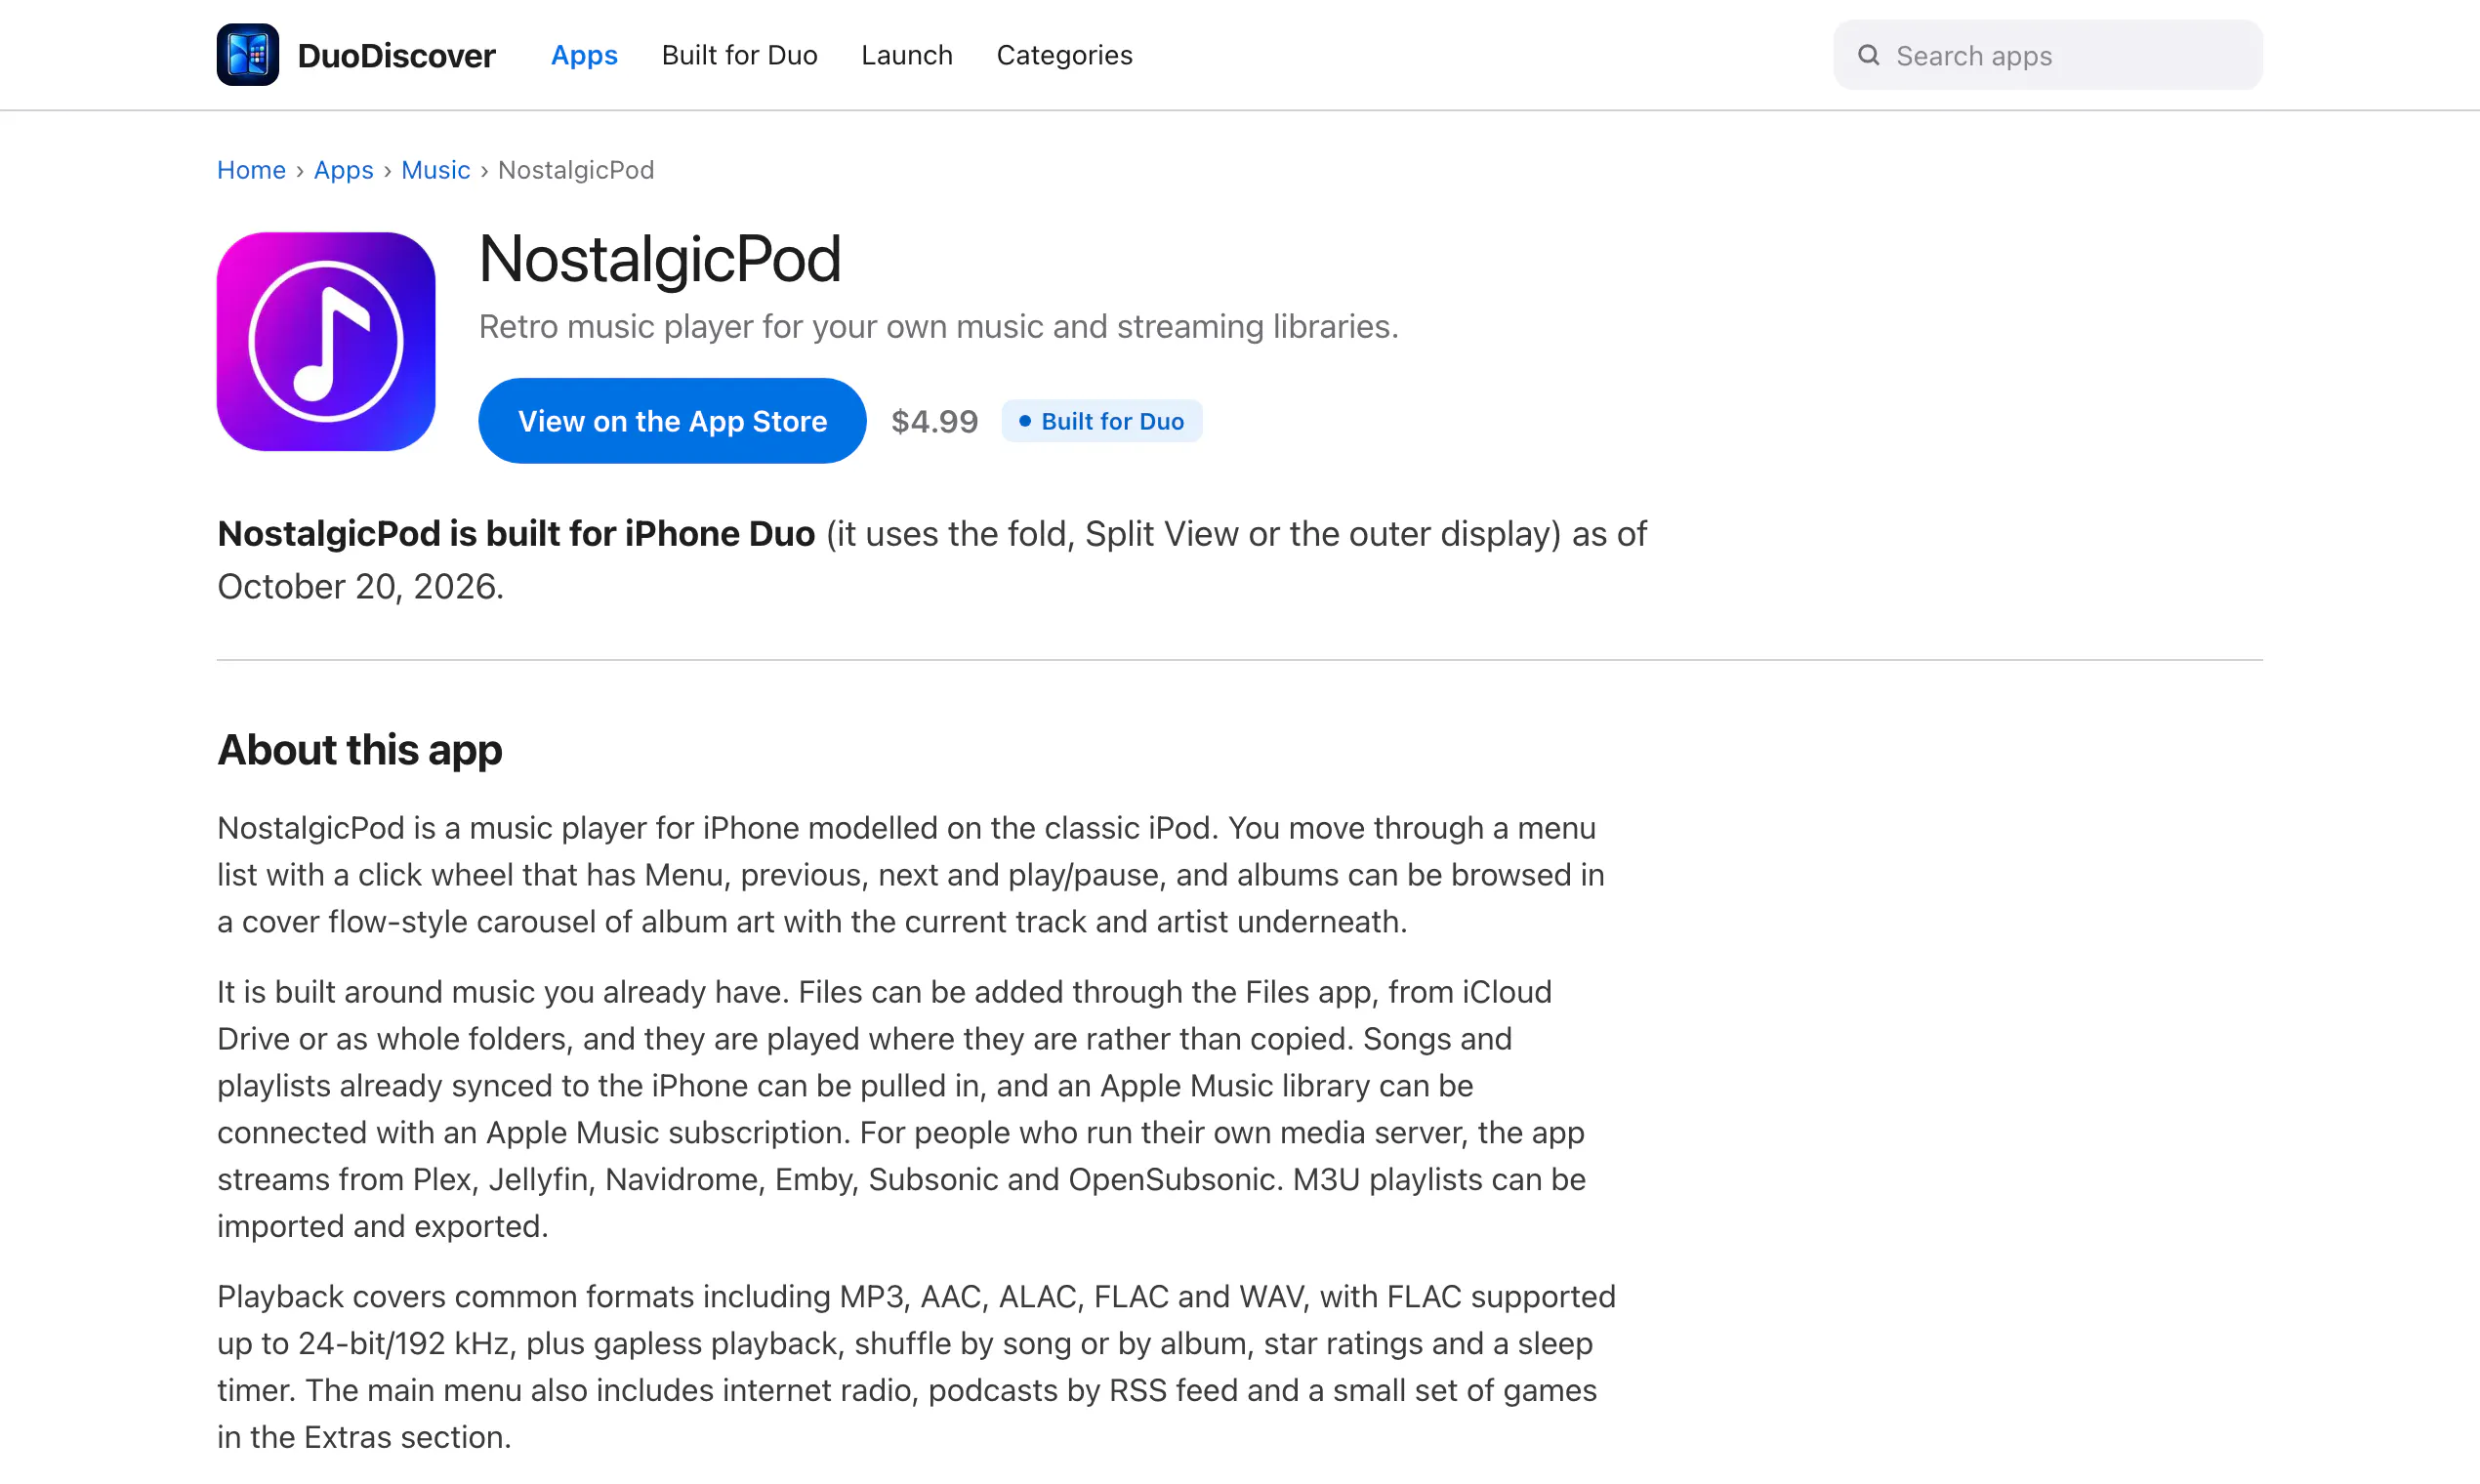Click View on the App Store button
Screen dimensions: 2480x1484
click(672, 421)
